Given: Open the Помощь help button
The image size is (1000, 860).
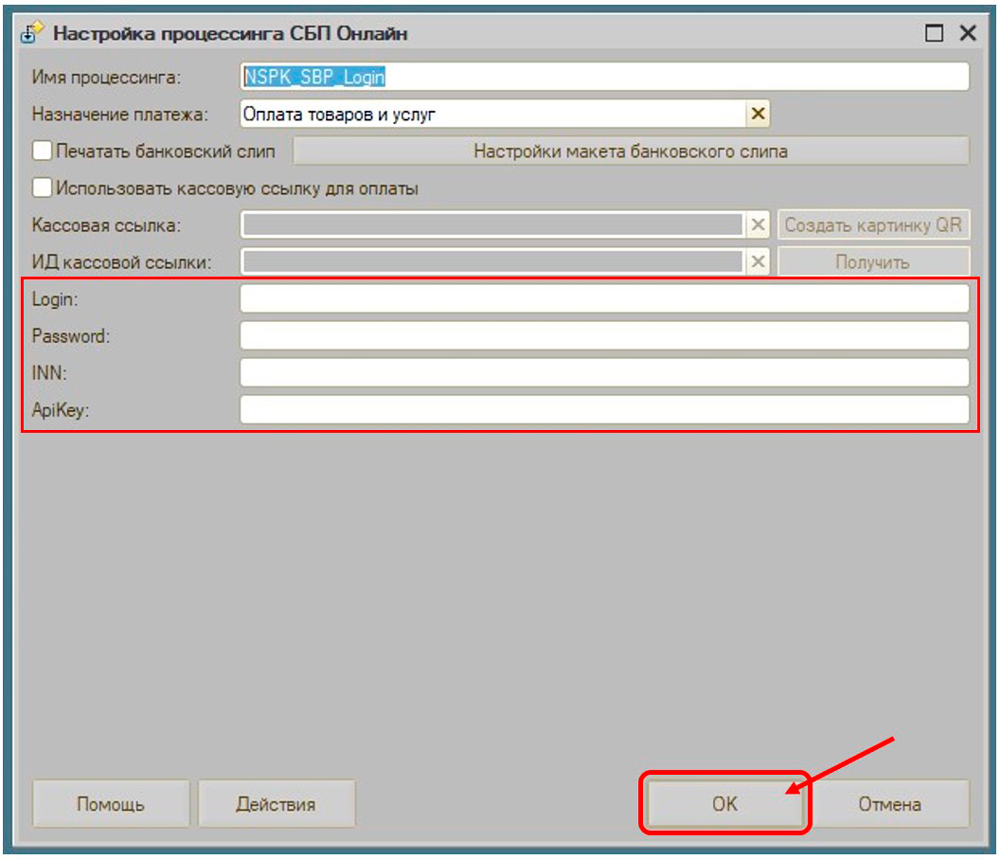Looking at the screenshot, I should pos(110,804).
